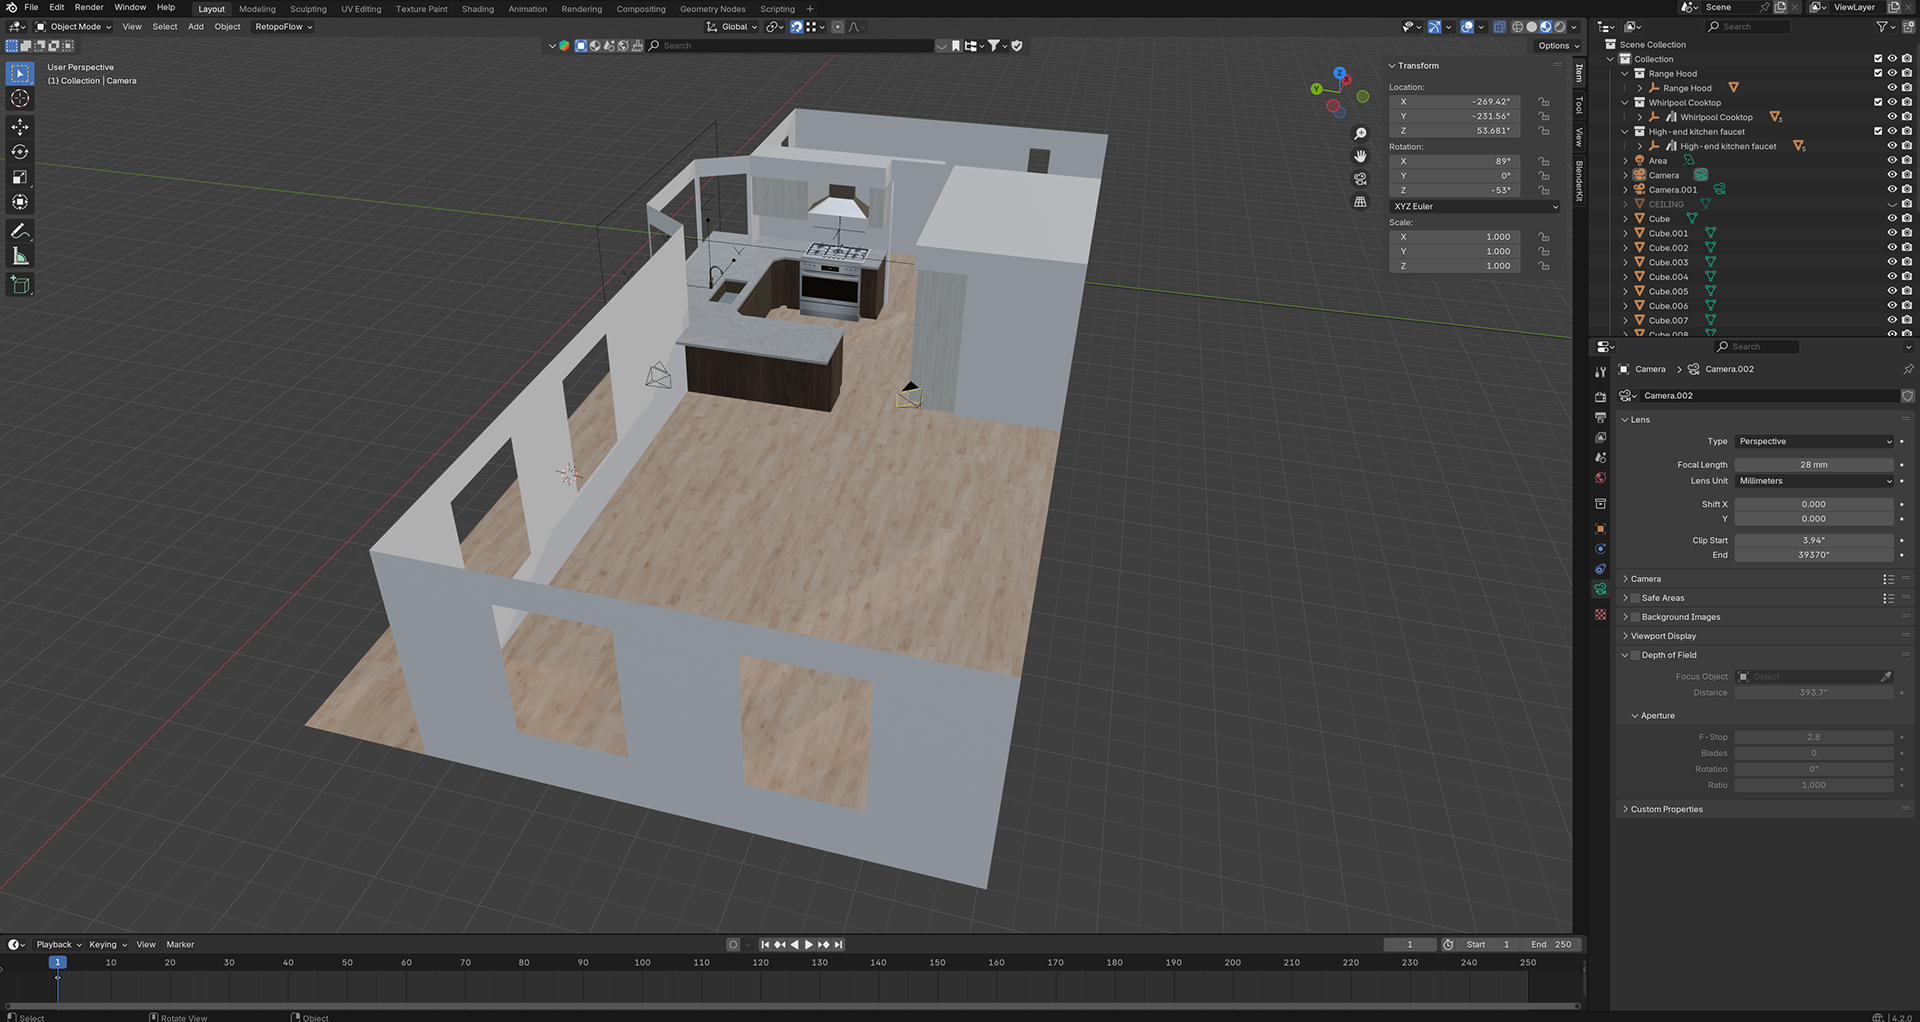Select the Annotate tool
The height and width of the screenshot is (1022, 1920).
[x=20, y=231]
